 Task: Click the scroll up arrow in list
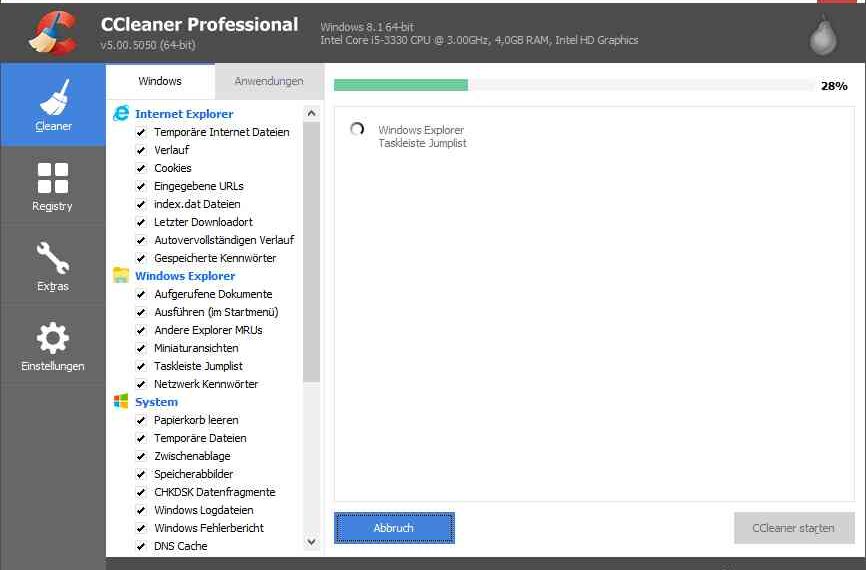coord(311,113)
